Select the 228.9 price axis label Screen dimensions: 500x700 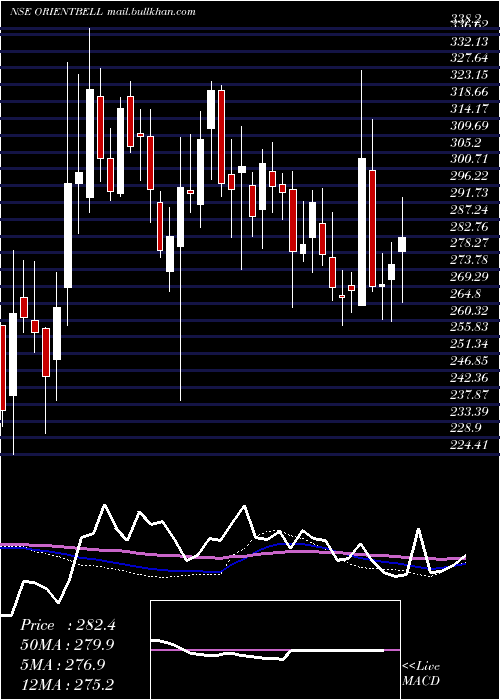point(465,428)
